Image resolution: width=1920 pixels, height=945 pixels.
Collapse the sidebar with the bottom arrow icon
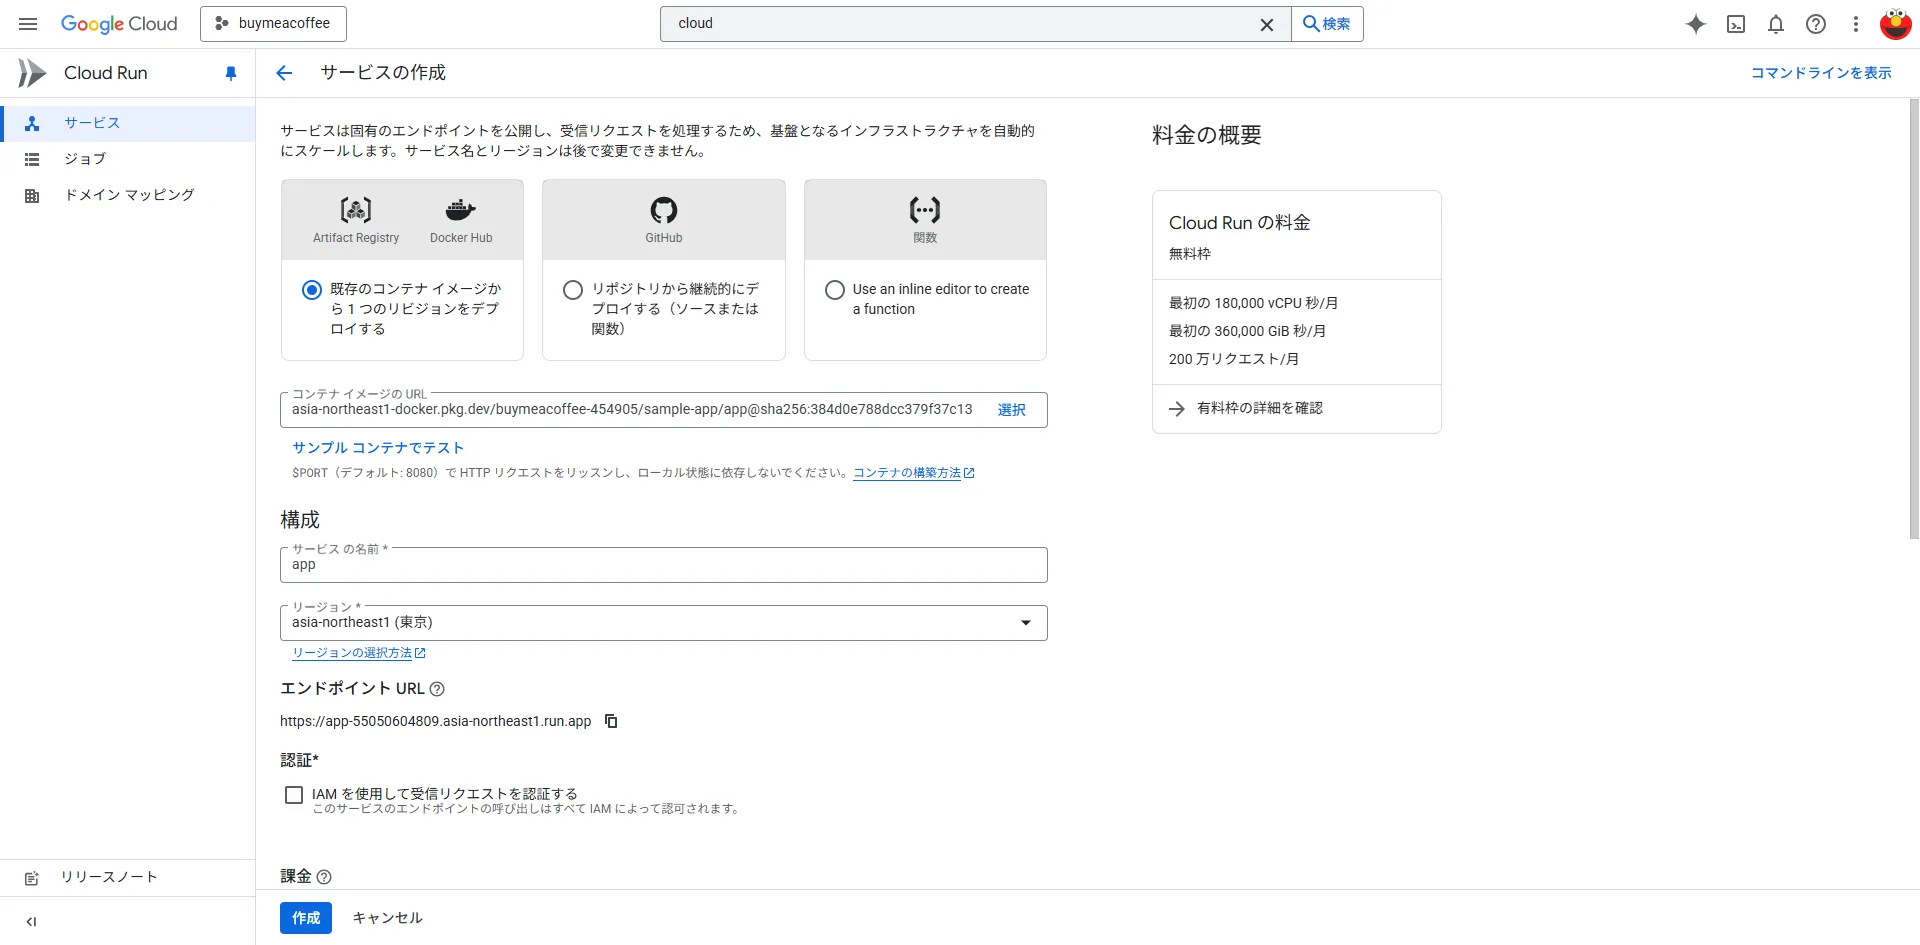click(x=31, y=921)
